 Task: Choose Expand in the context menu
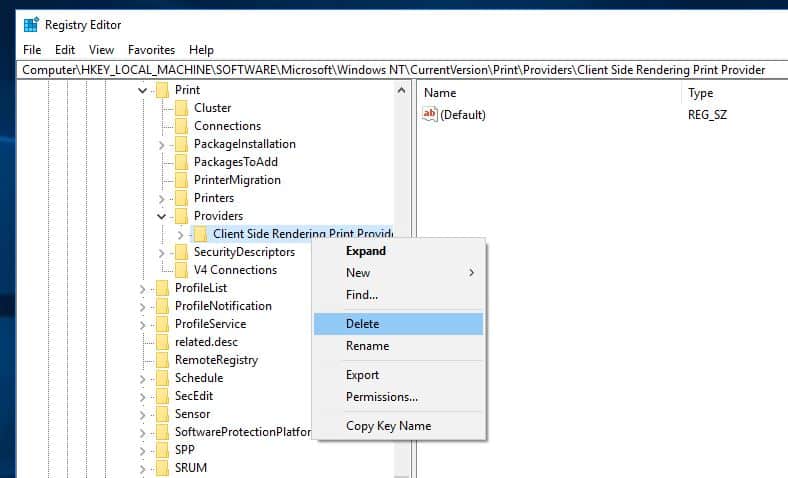[x=399, y=251]
